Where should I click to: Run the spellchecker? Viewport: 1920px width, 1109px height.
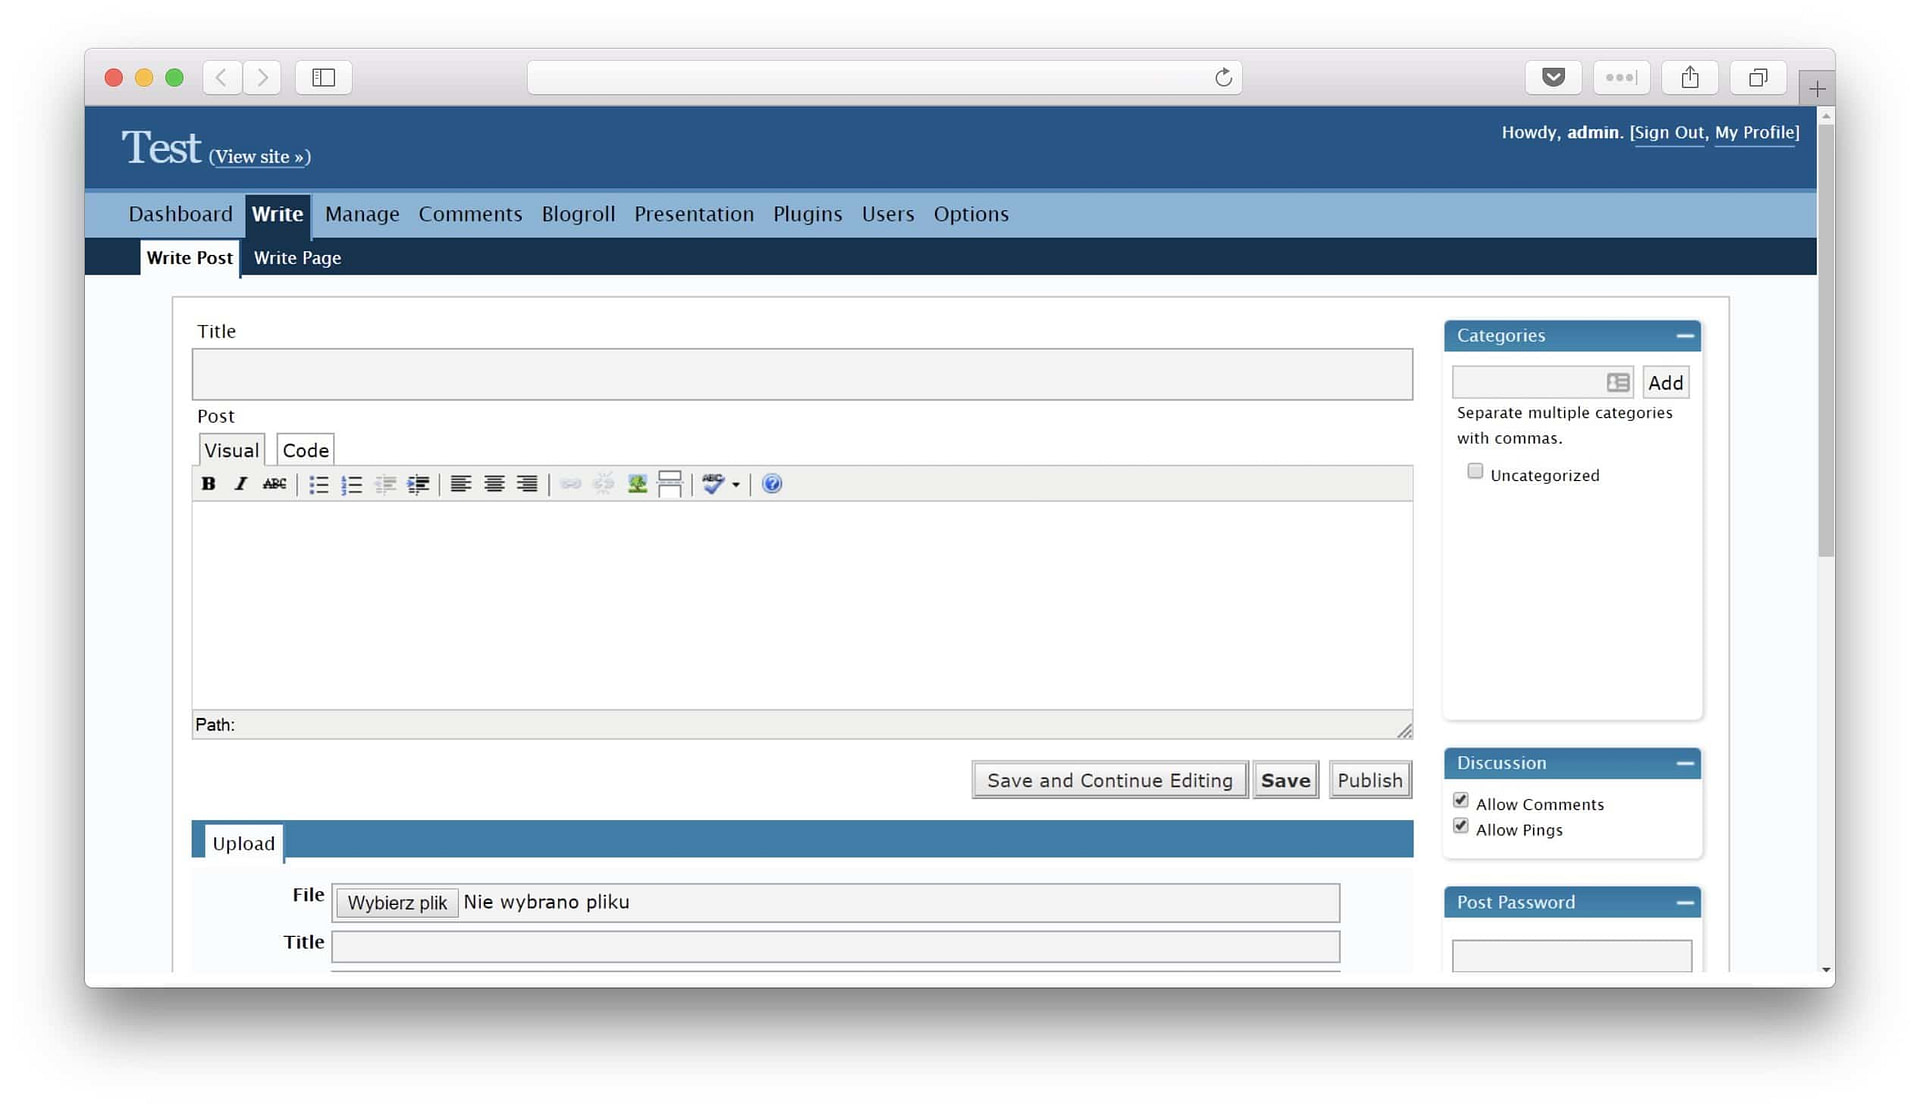713,484
